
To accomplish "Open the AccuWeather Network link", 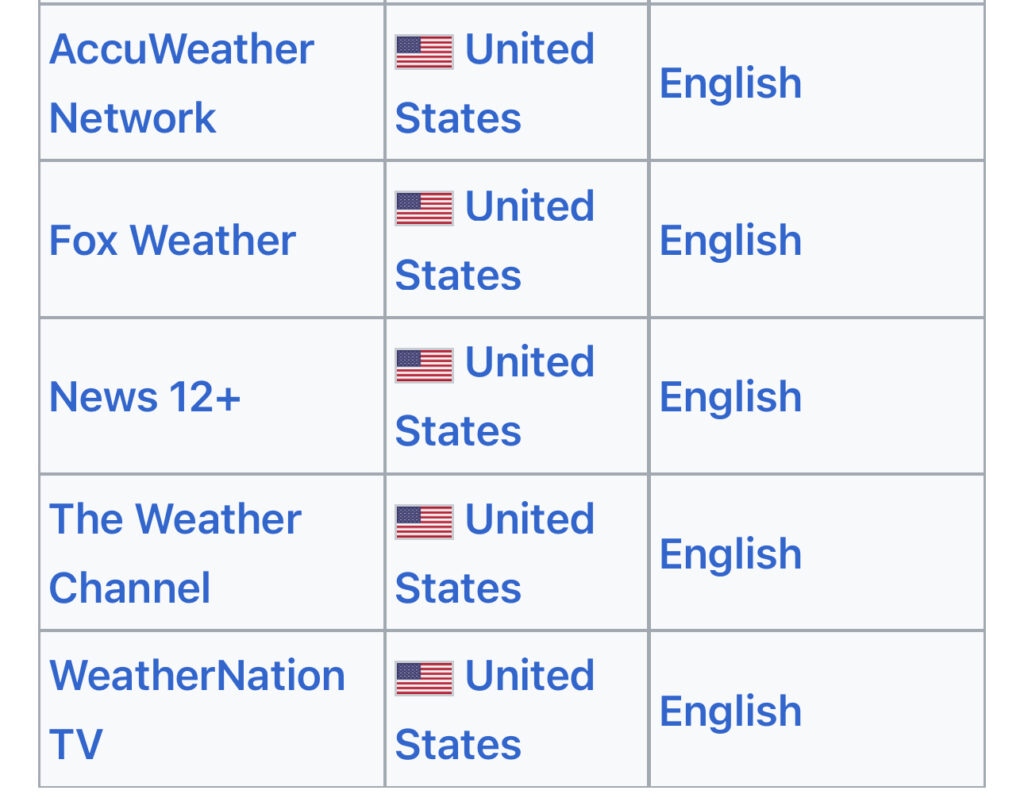I will (182, 84).
